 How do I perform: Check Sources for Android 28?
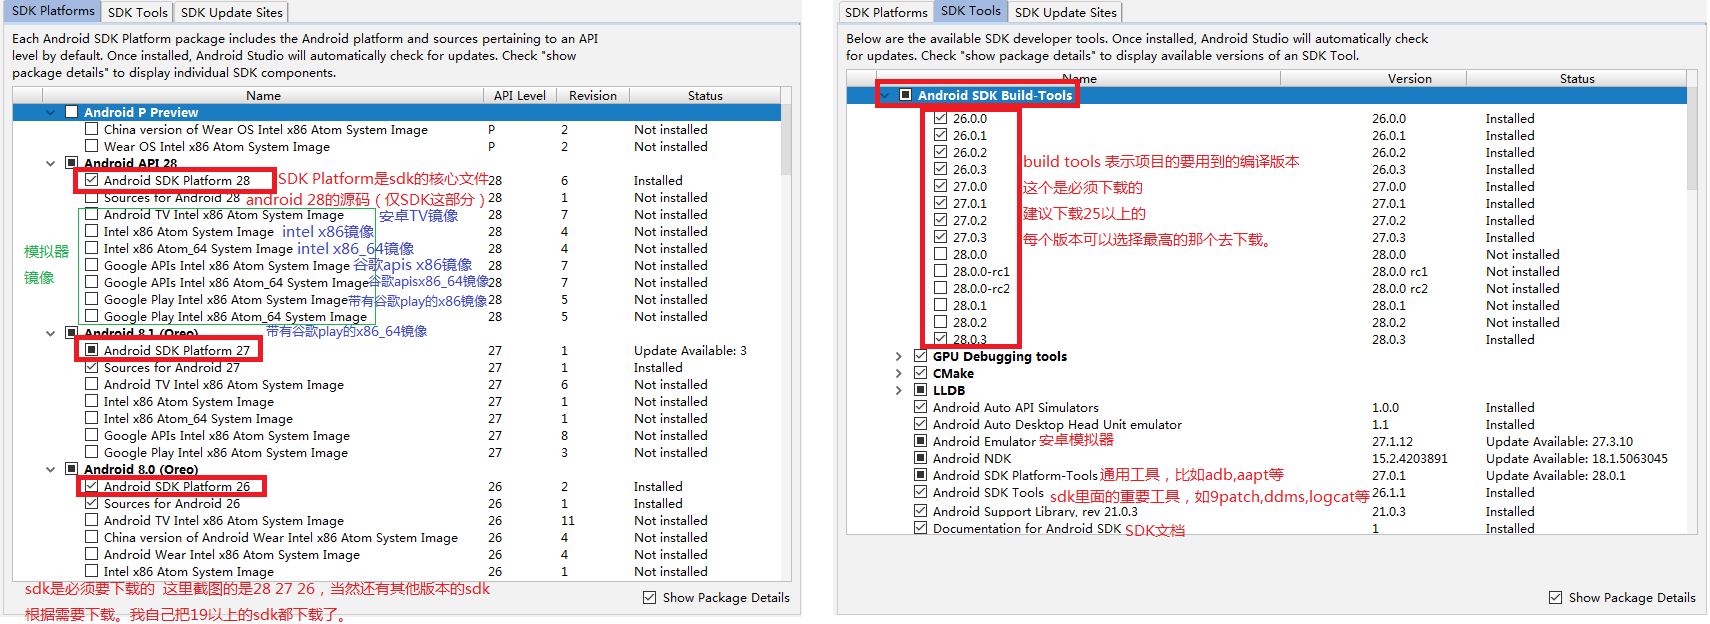[x=91, y=197]
